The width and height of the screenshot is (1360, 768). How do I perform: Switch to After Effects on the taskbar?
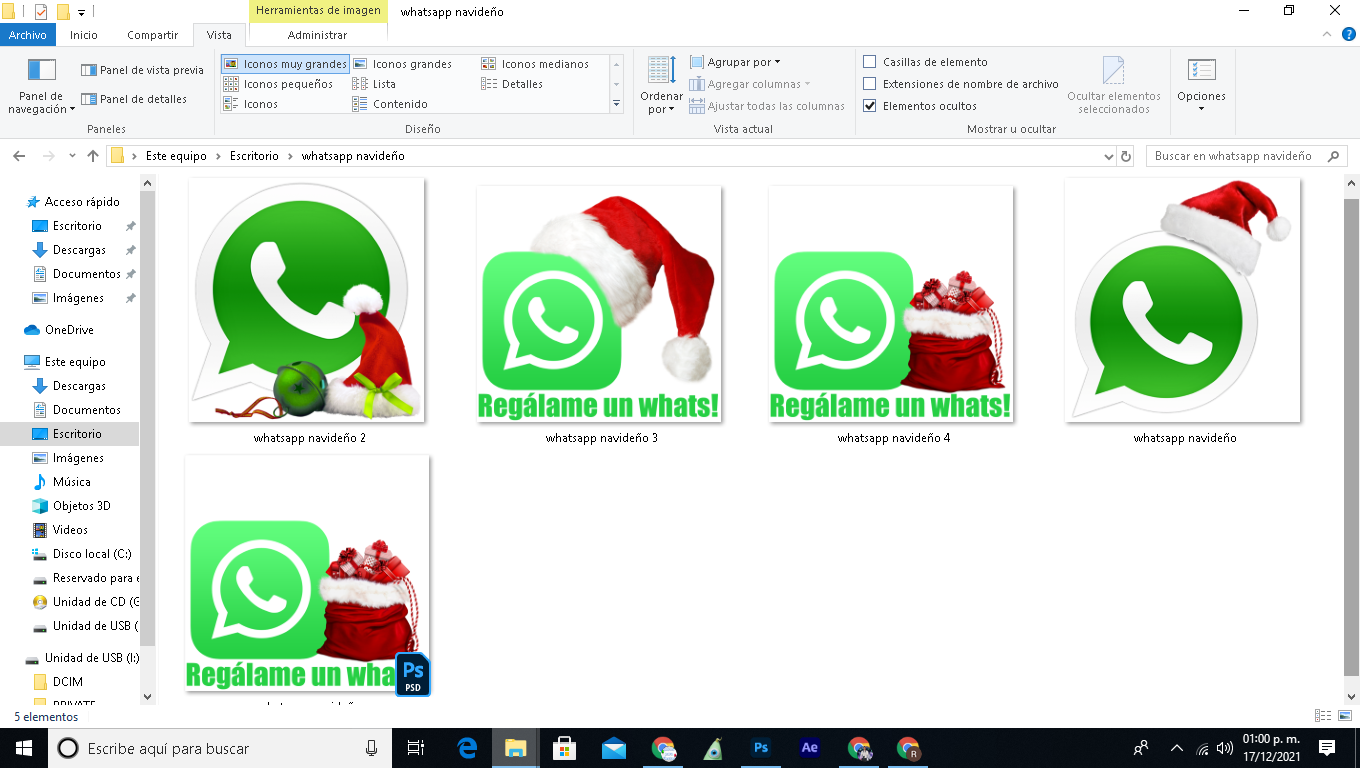(x=810, y=748)
